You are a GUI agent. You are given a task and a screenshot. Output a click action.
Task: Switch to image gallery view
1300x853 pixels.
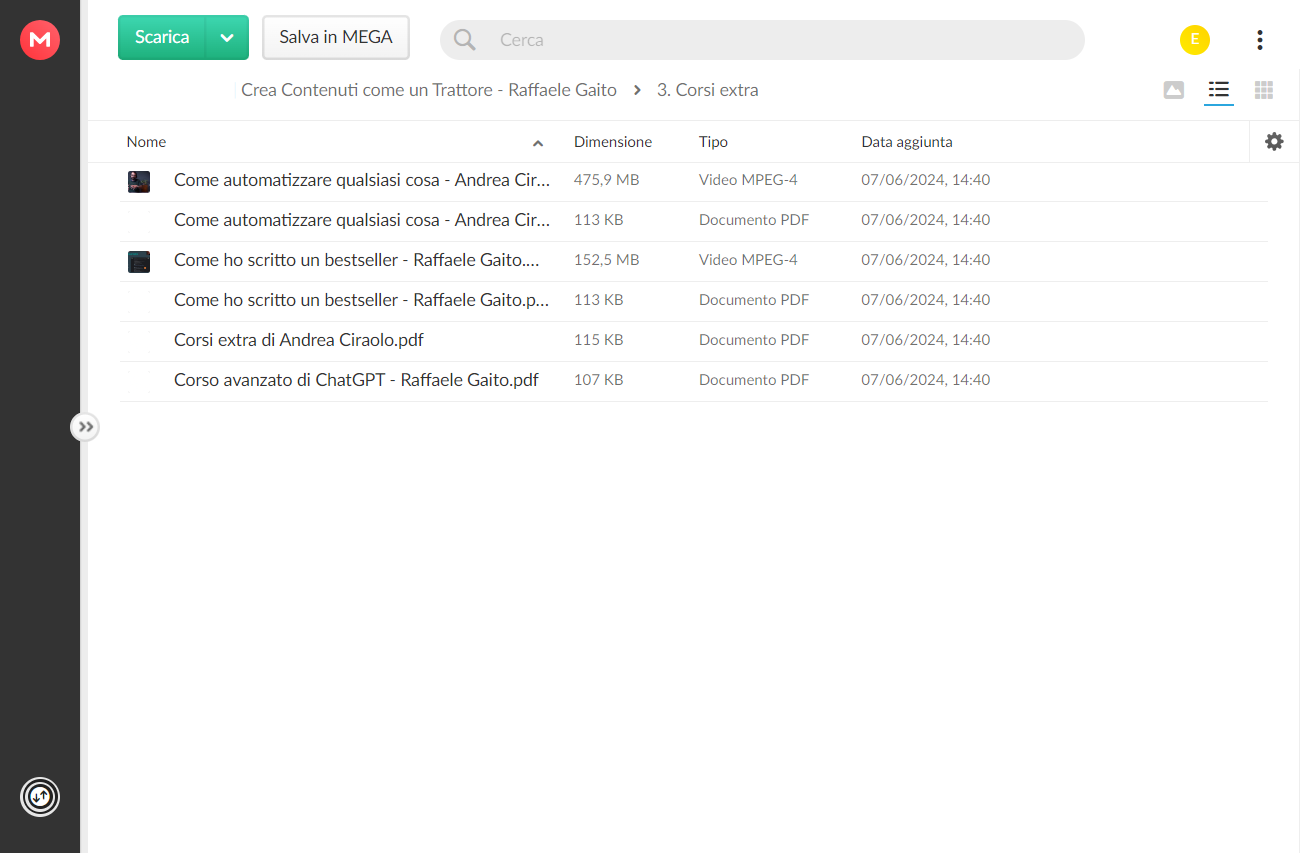[1174, 90]
